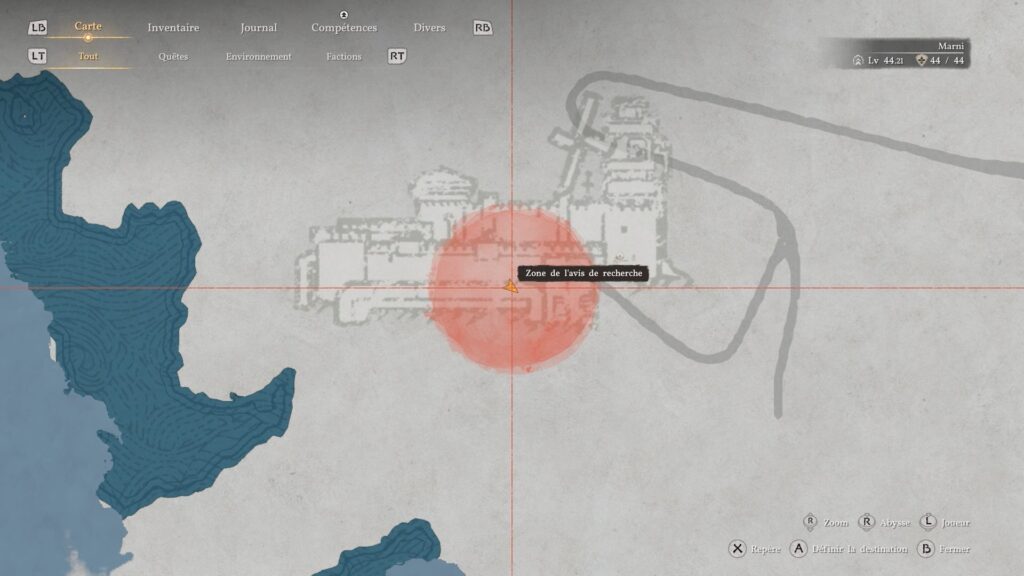
Task: Show only Factions on the map
Action: pos(343,57)
